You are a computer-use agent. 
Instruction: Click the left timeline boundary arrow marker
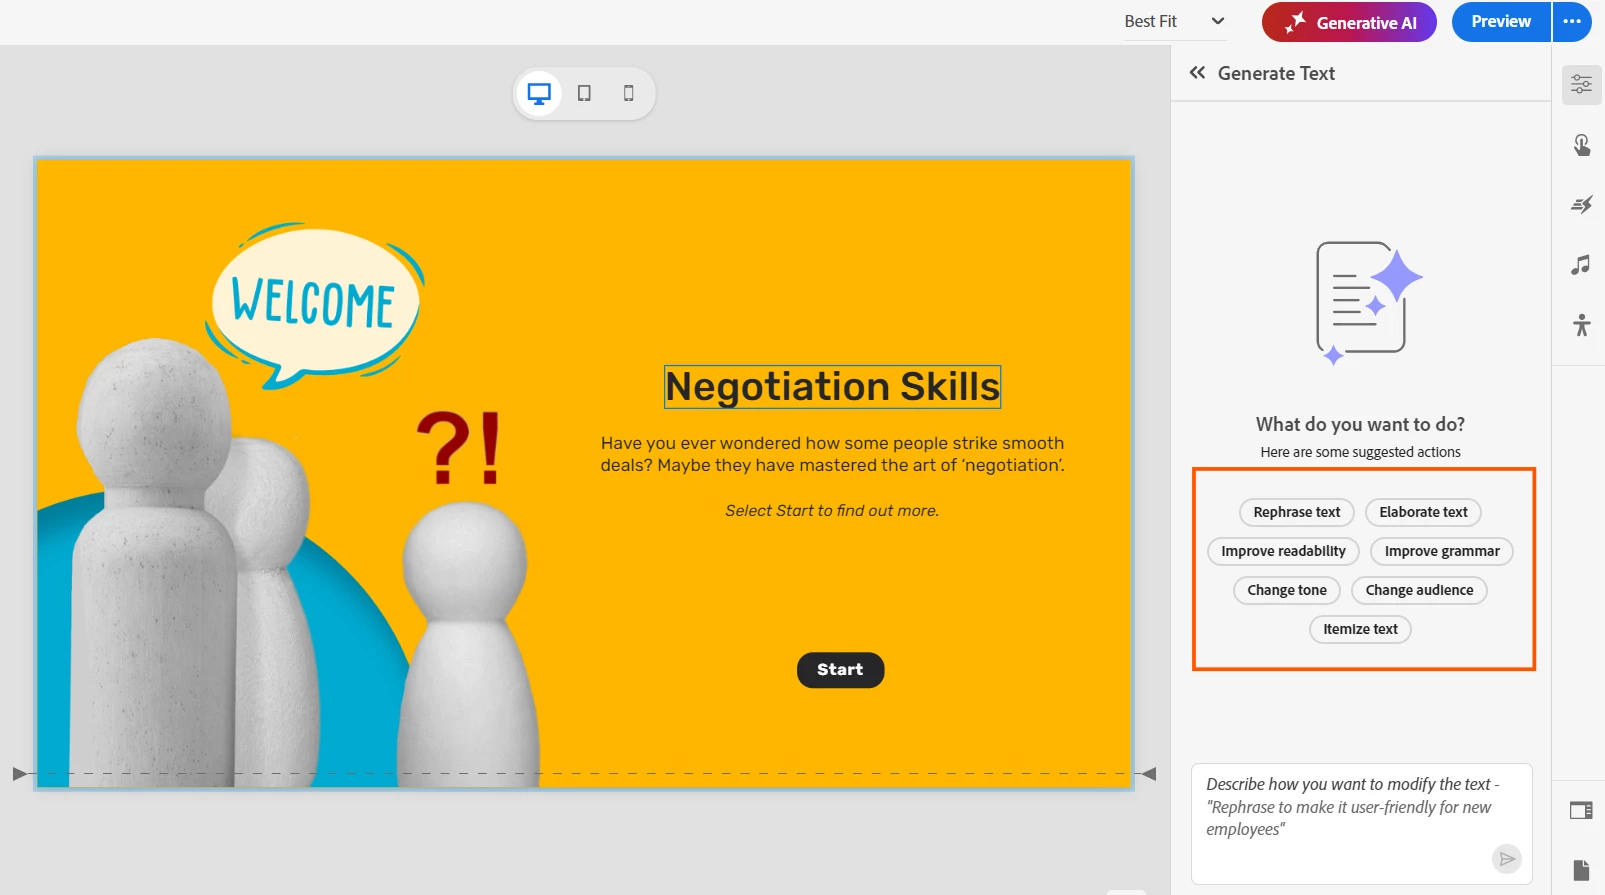19,773
